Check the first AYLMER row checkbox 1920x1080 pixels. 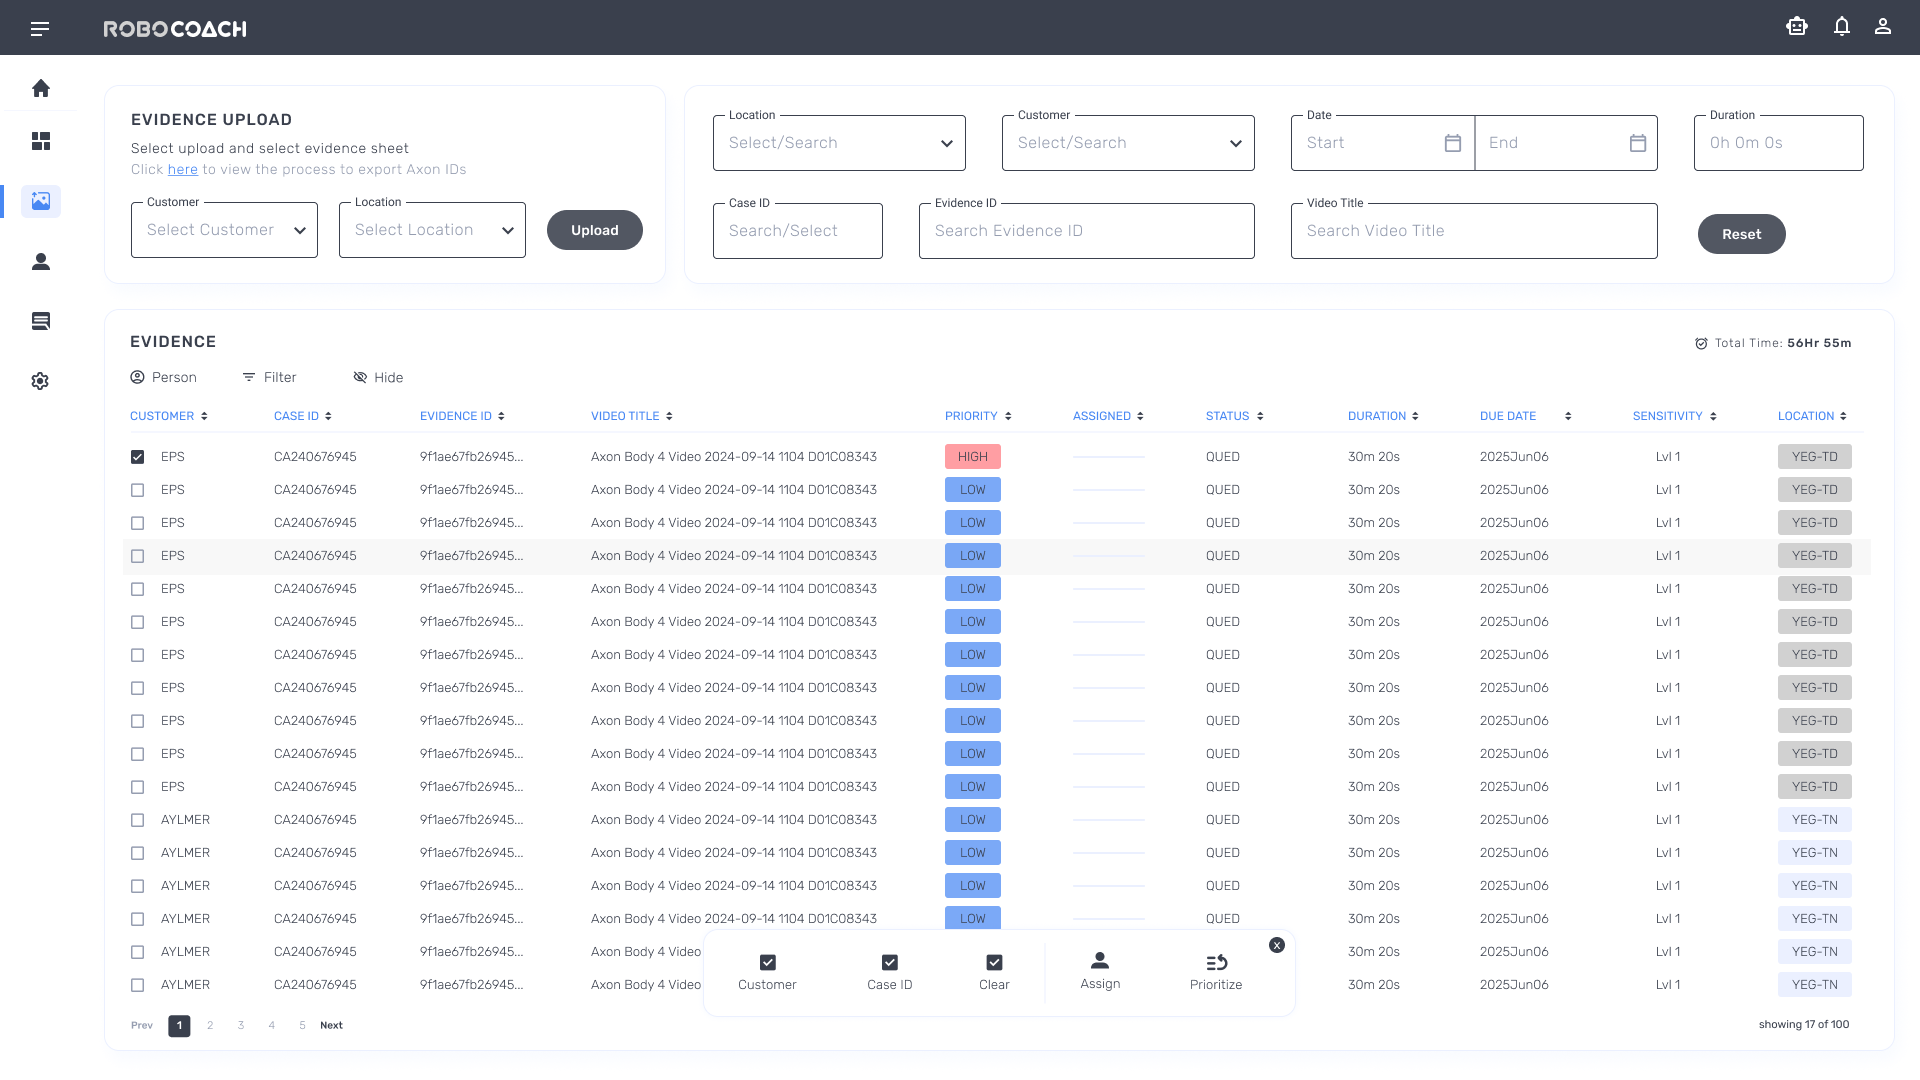click(x=138, y=820)
